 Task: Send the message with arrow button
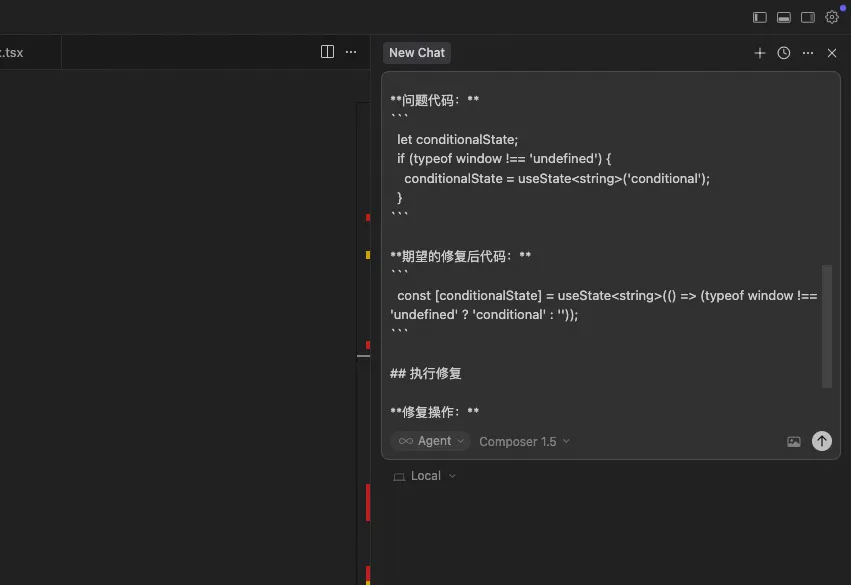point(822,441)
